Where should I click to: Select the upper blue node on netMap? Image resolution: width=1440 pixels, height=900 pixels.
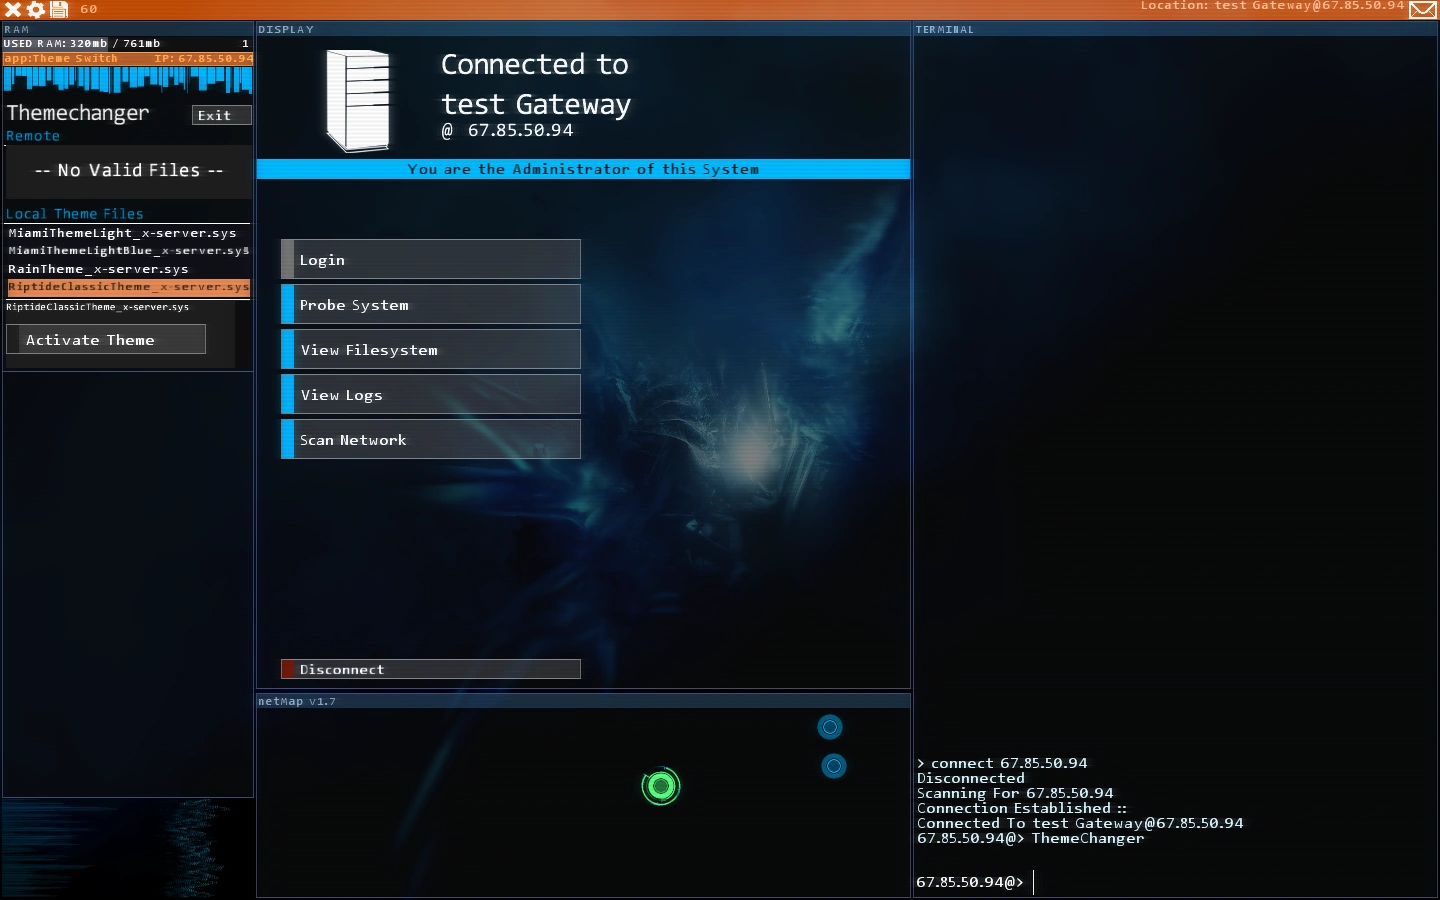coord(830,727)
